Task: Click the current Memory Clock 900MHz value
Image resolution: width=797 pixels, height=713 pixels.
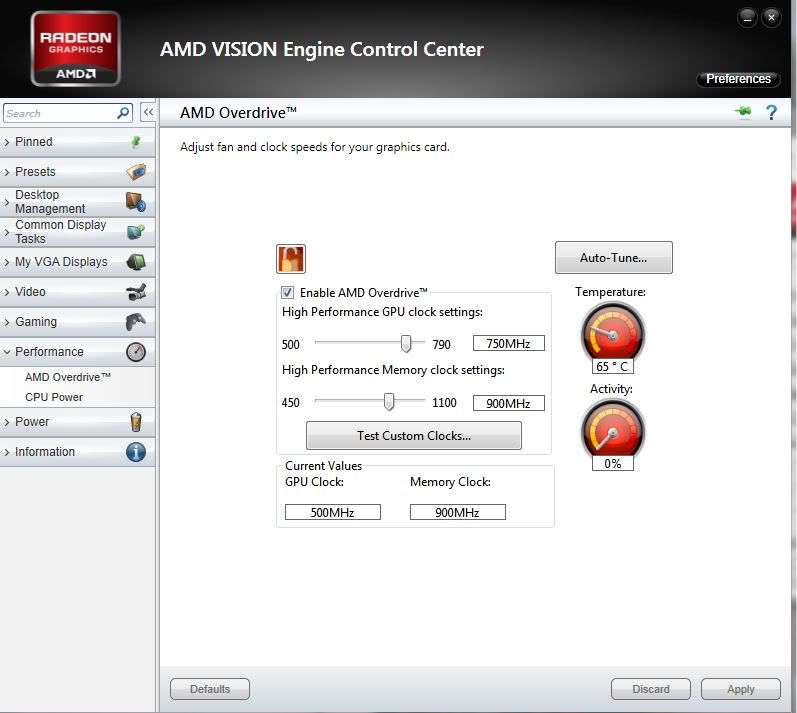Action: click(457, 512)
